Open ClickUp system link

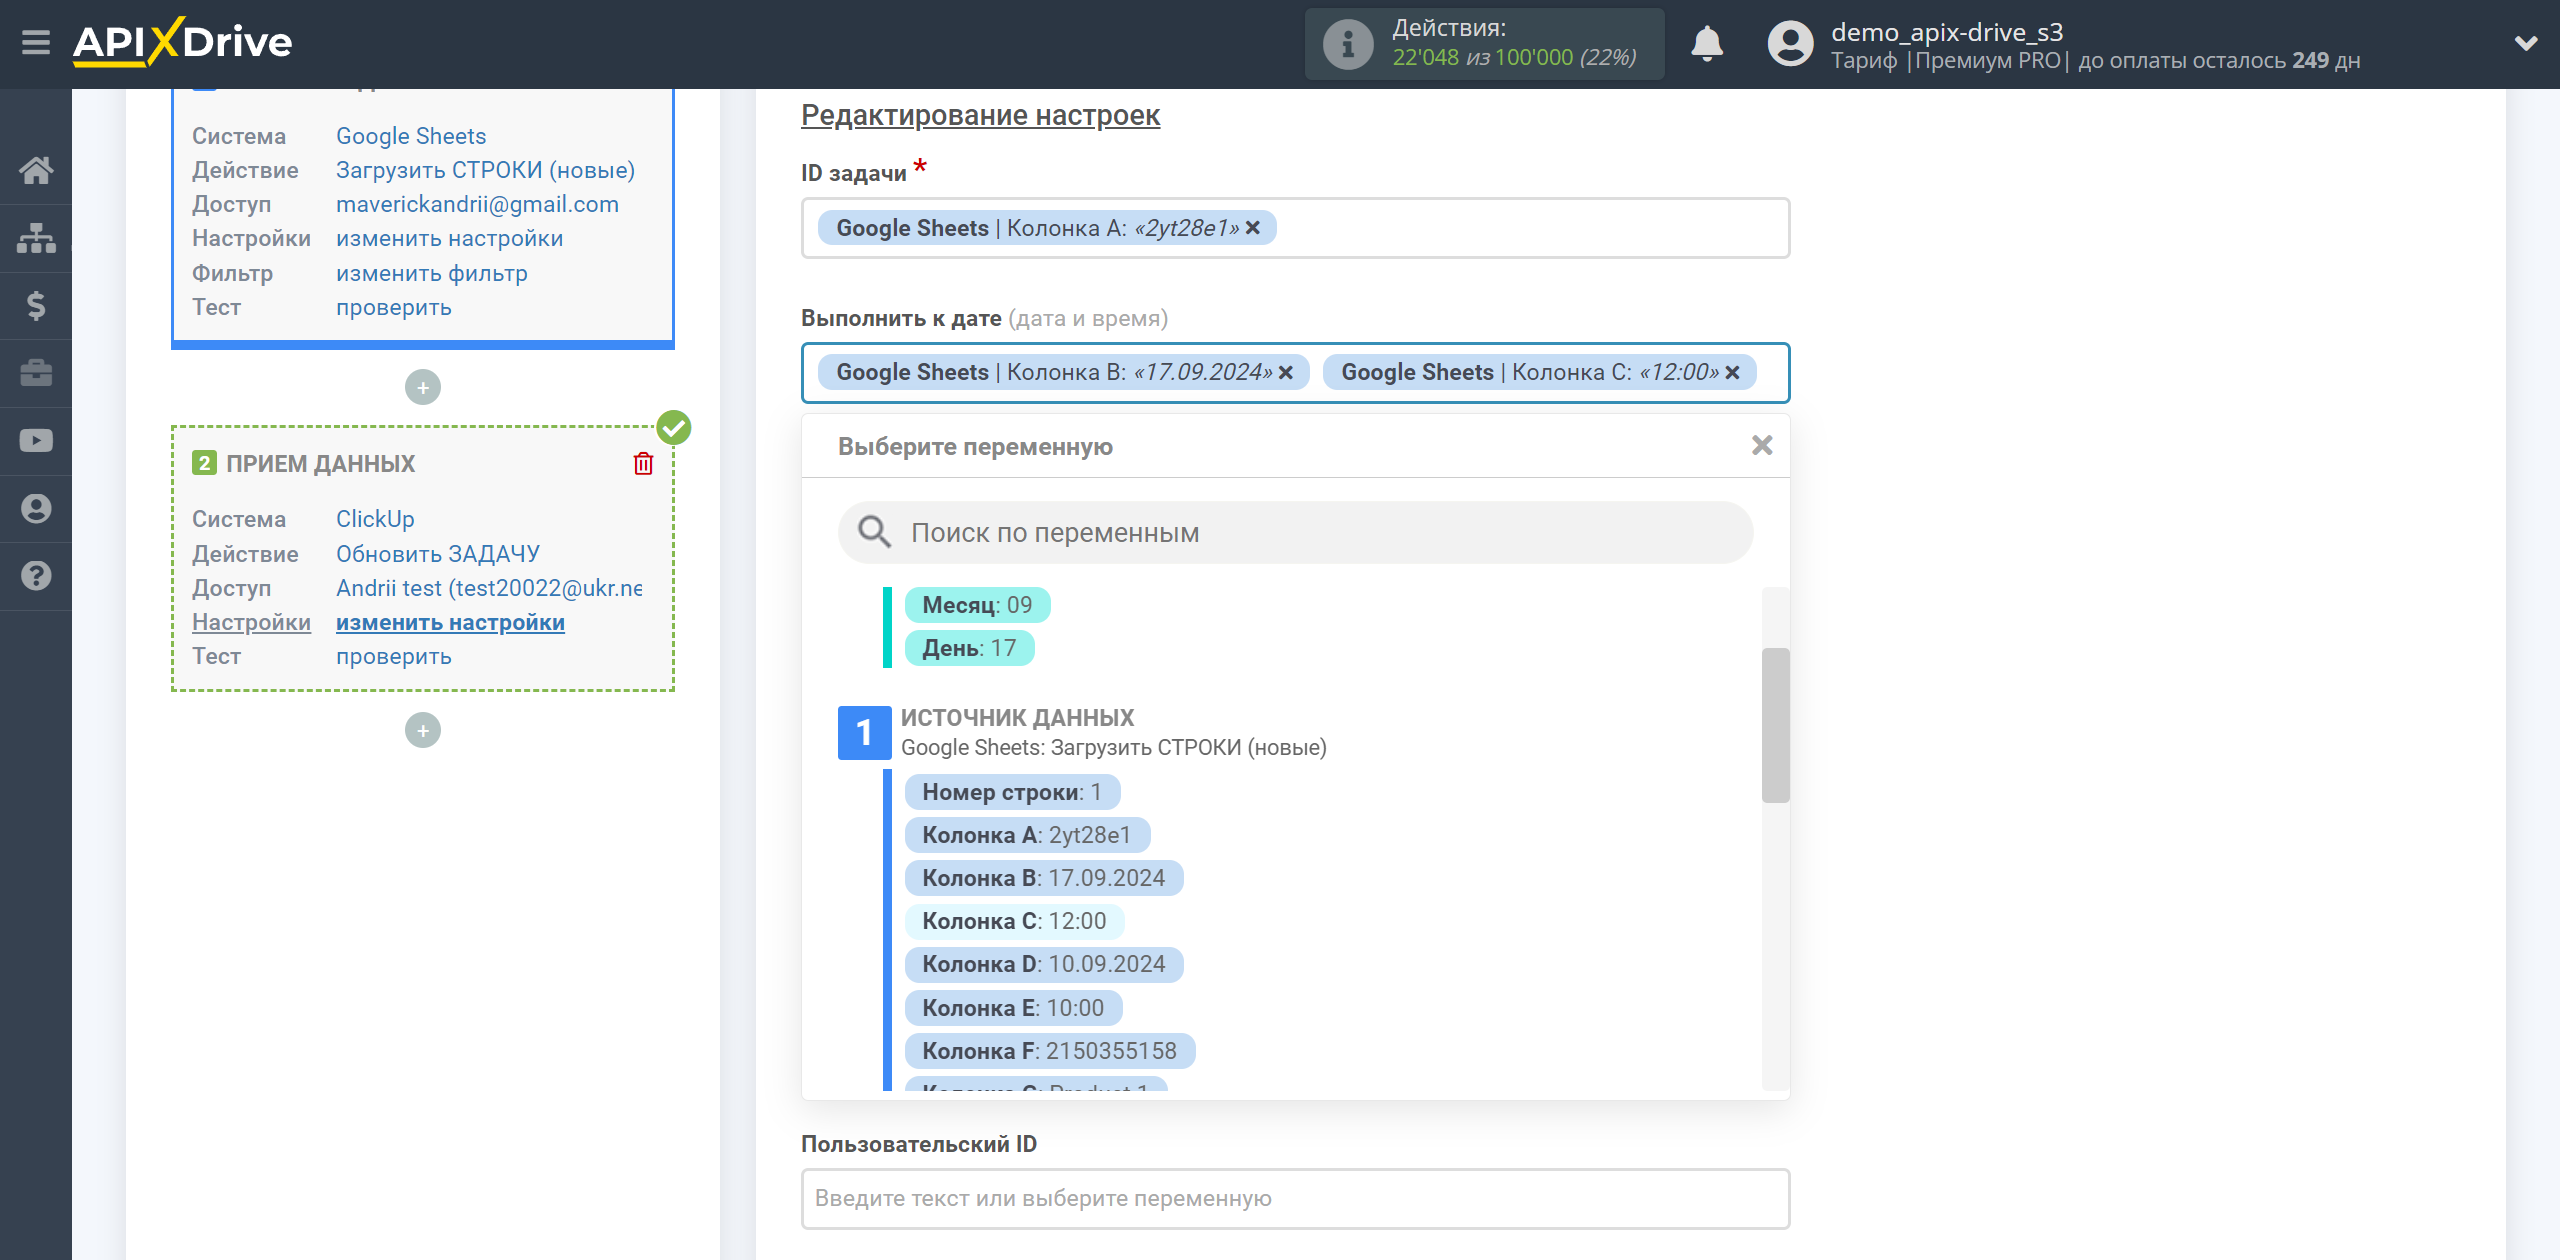point(375,519)
